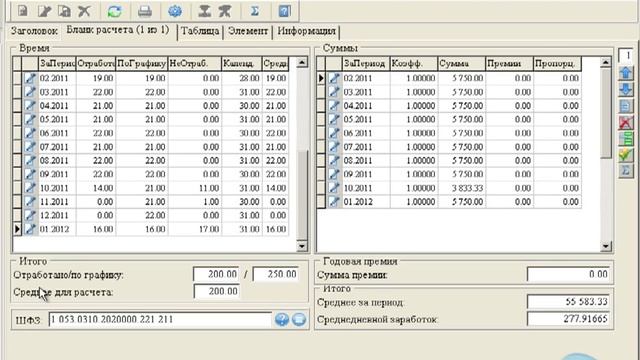Click the small sigma side button

tap(626, 171)
